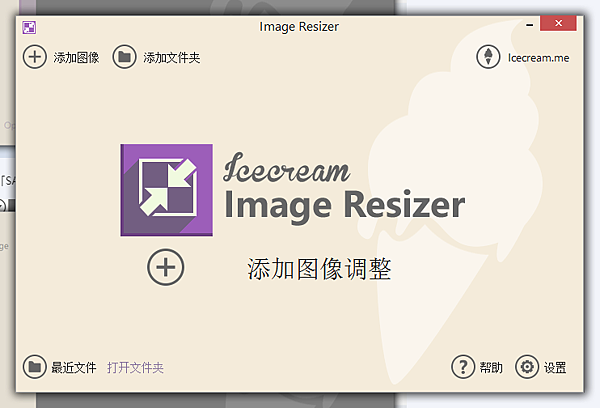Close the Image Resizer window

point(558,23)
